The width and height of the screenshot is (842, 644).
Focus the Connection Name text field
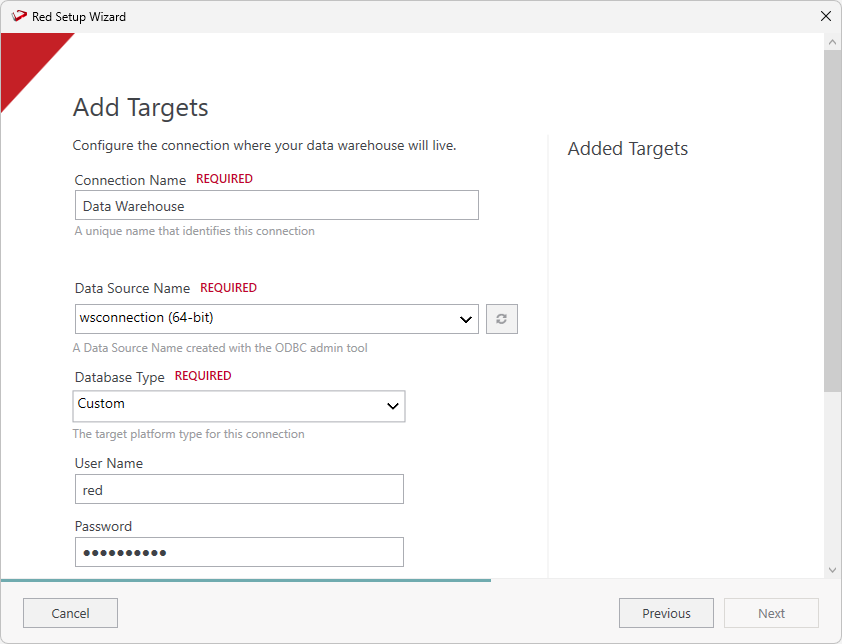[276, 206]
